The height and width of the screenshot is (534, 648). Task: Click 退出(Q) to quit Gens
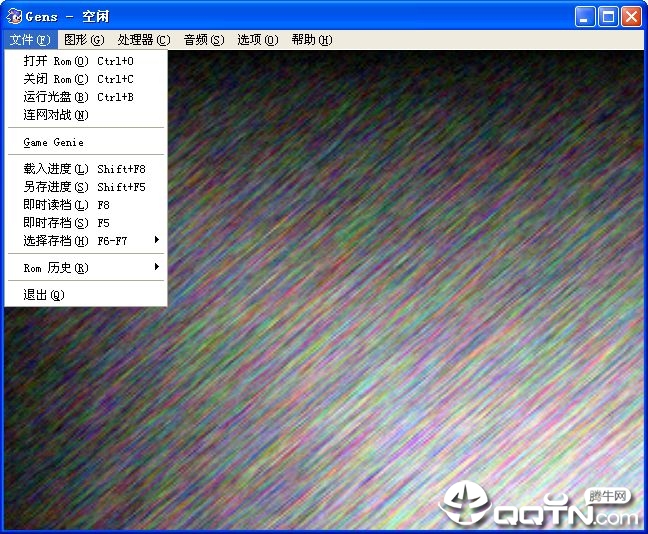pyautogui.click(x=86, y=295)
